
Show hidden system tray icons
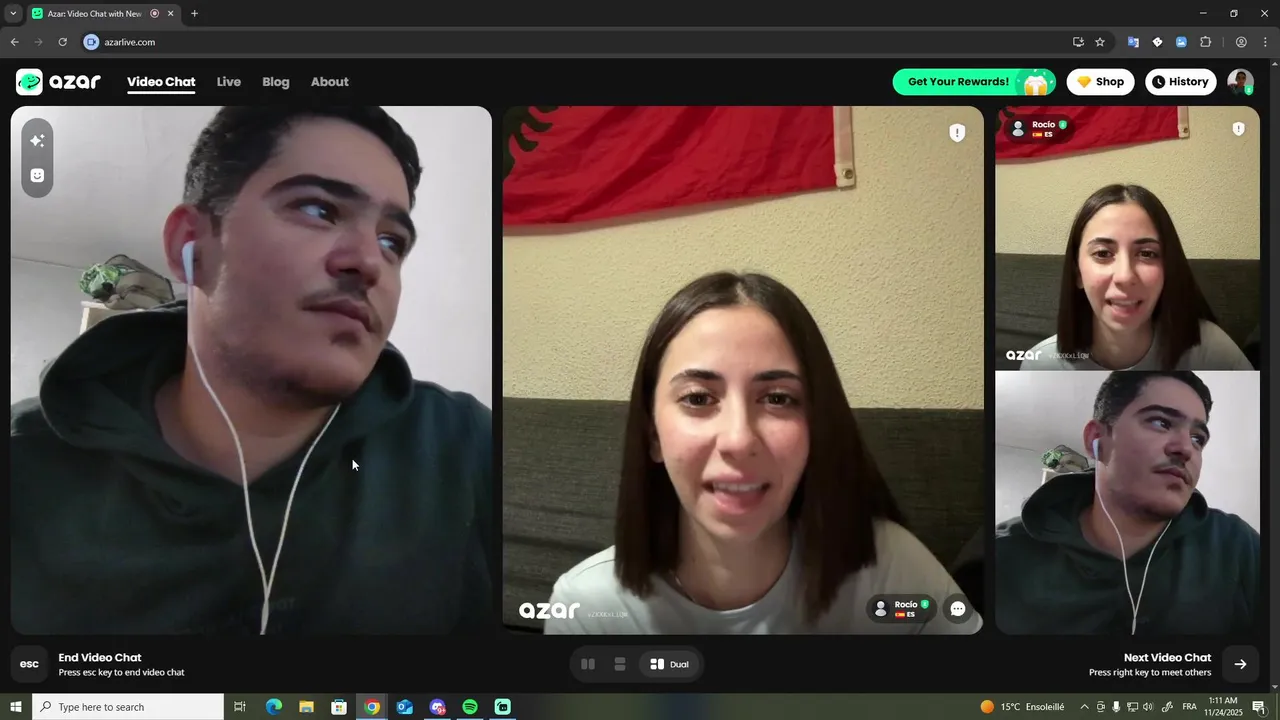[1083, 707]
